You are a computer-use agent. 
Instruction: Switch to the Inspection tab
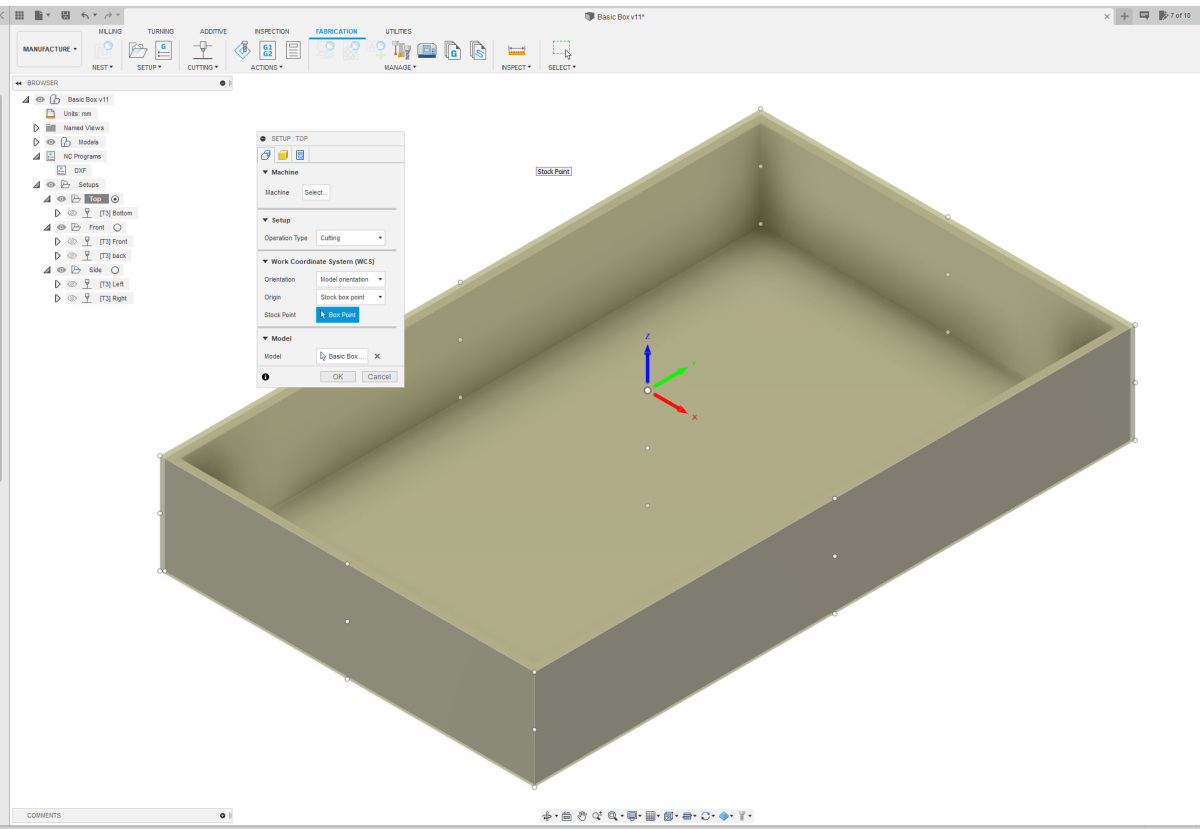[x=272, y=31]
